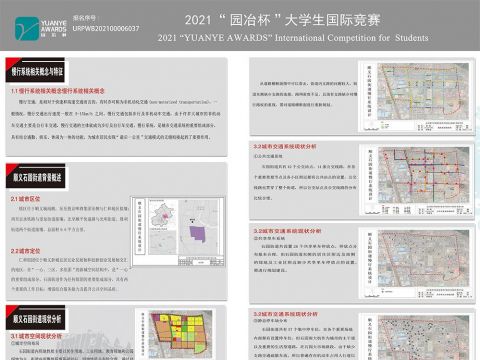
Task: Open the shared bike parking points map thumbnail
Action: (x=416, y=263)
